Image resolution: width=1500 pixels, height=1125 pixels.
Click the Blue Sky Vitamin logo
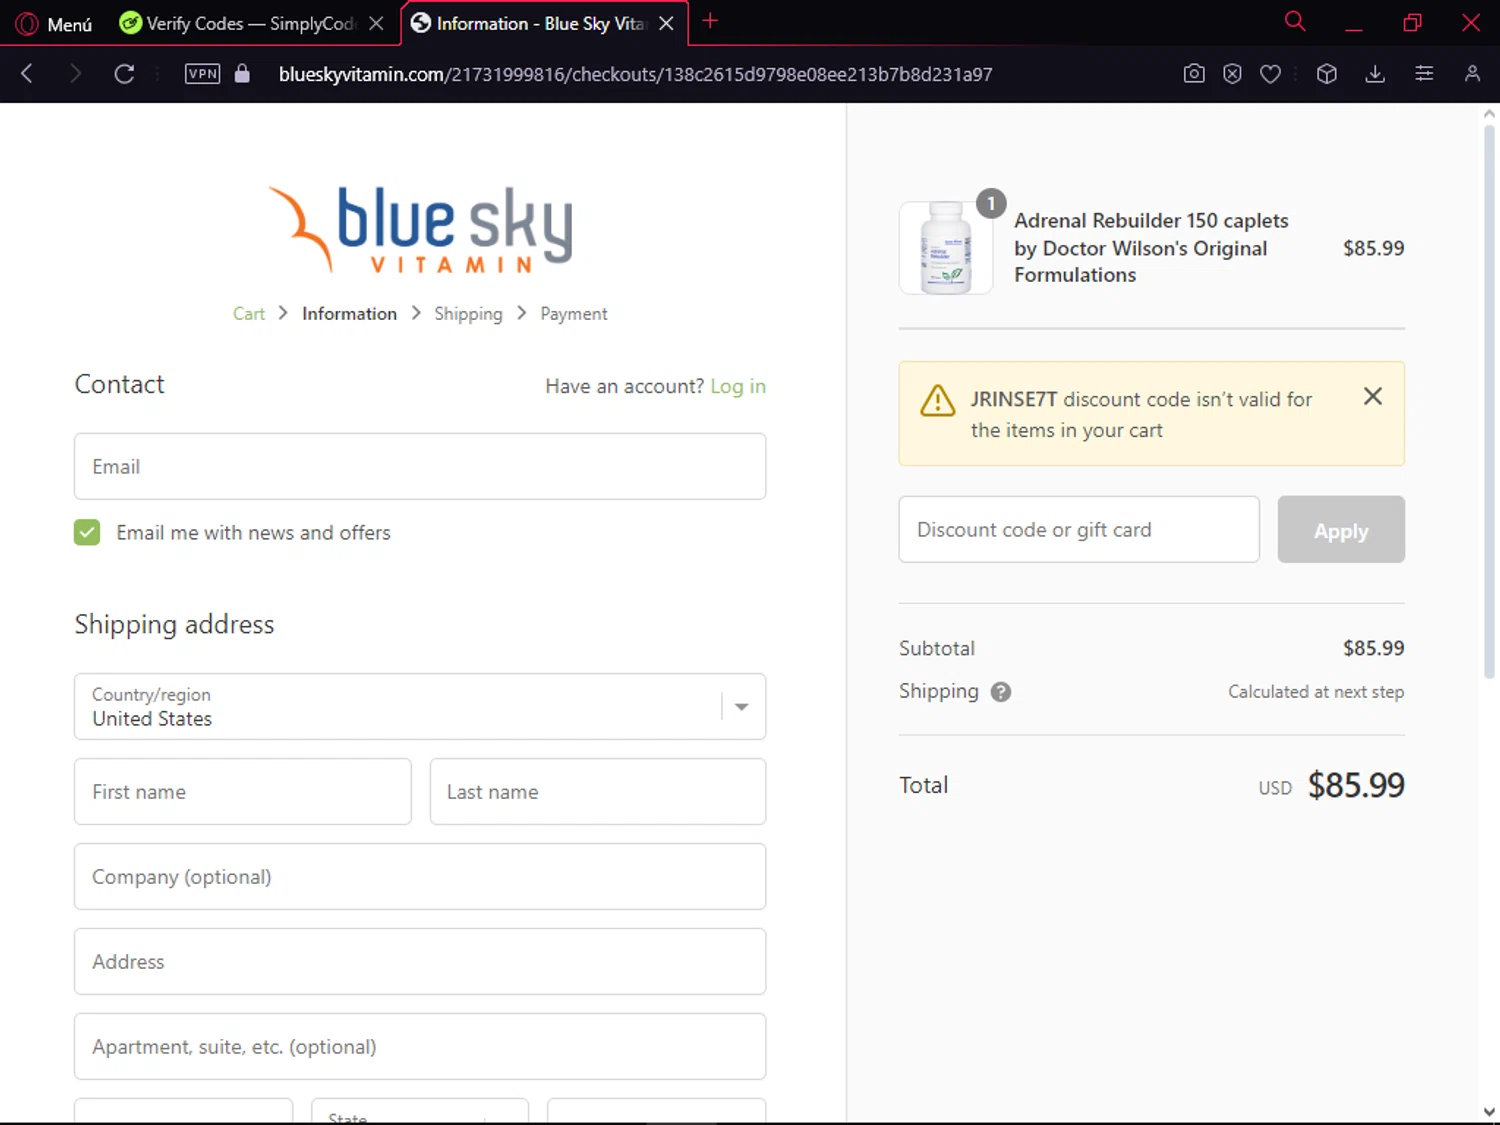(x=420, y=230)
